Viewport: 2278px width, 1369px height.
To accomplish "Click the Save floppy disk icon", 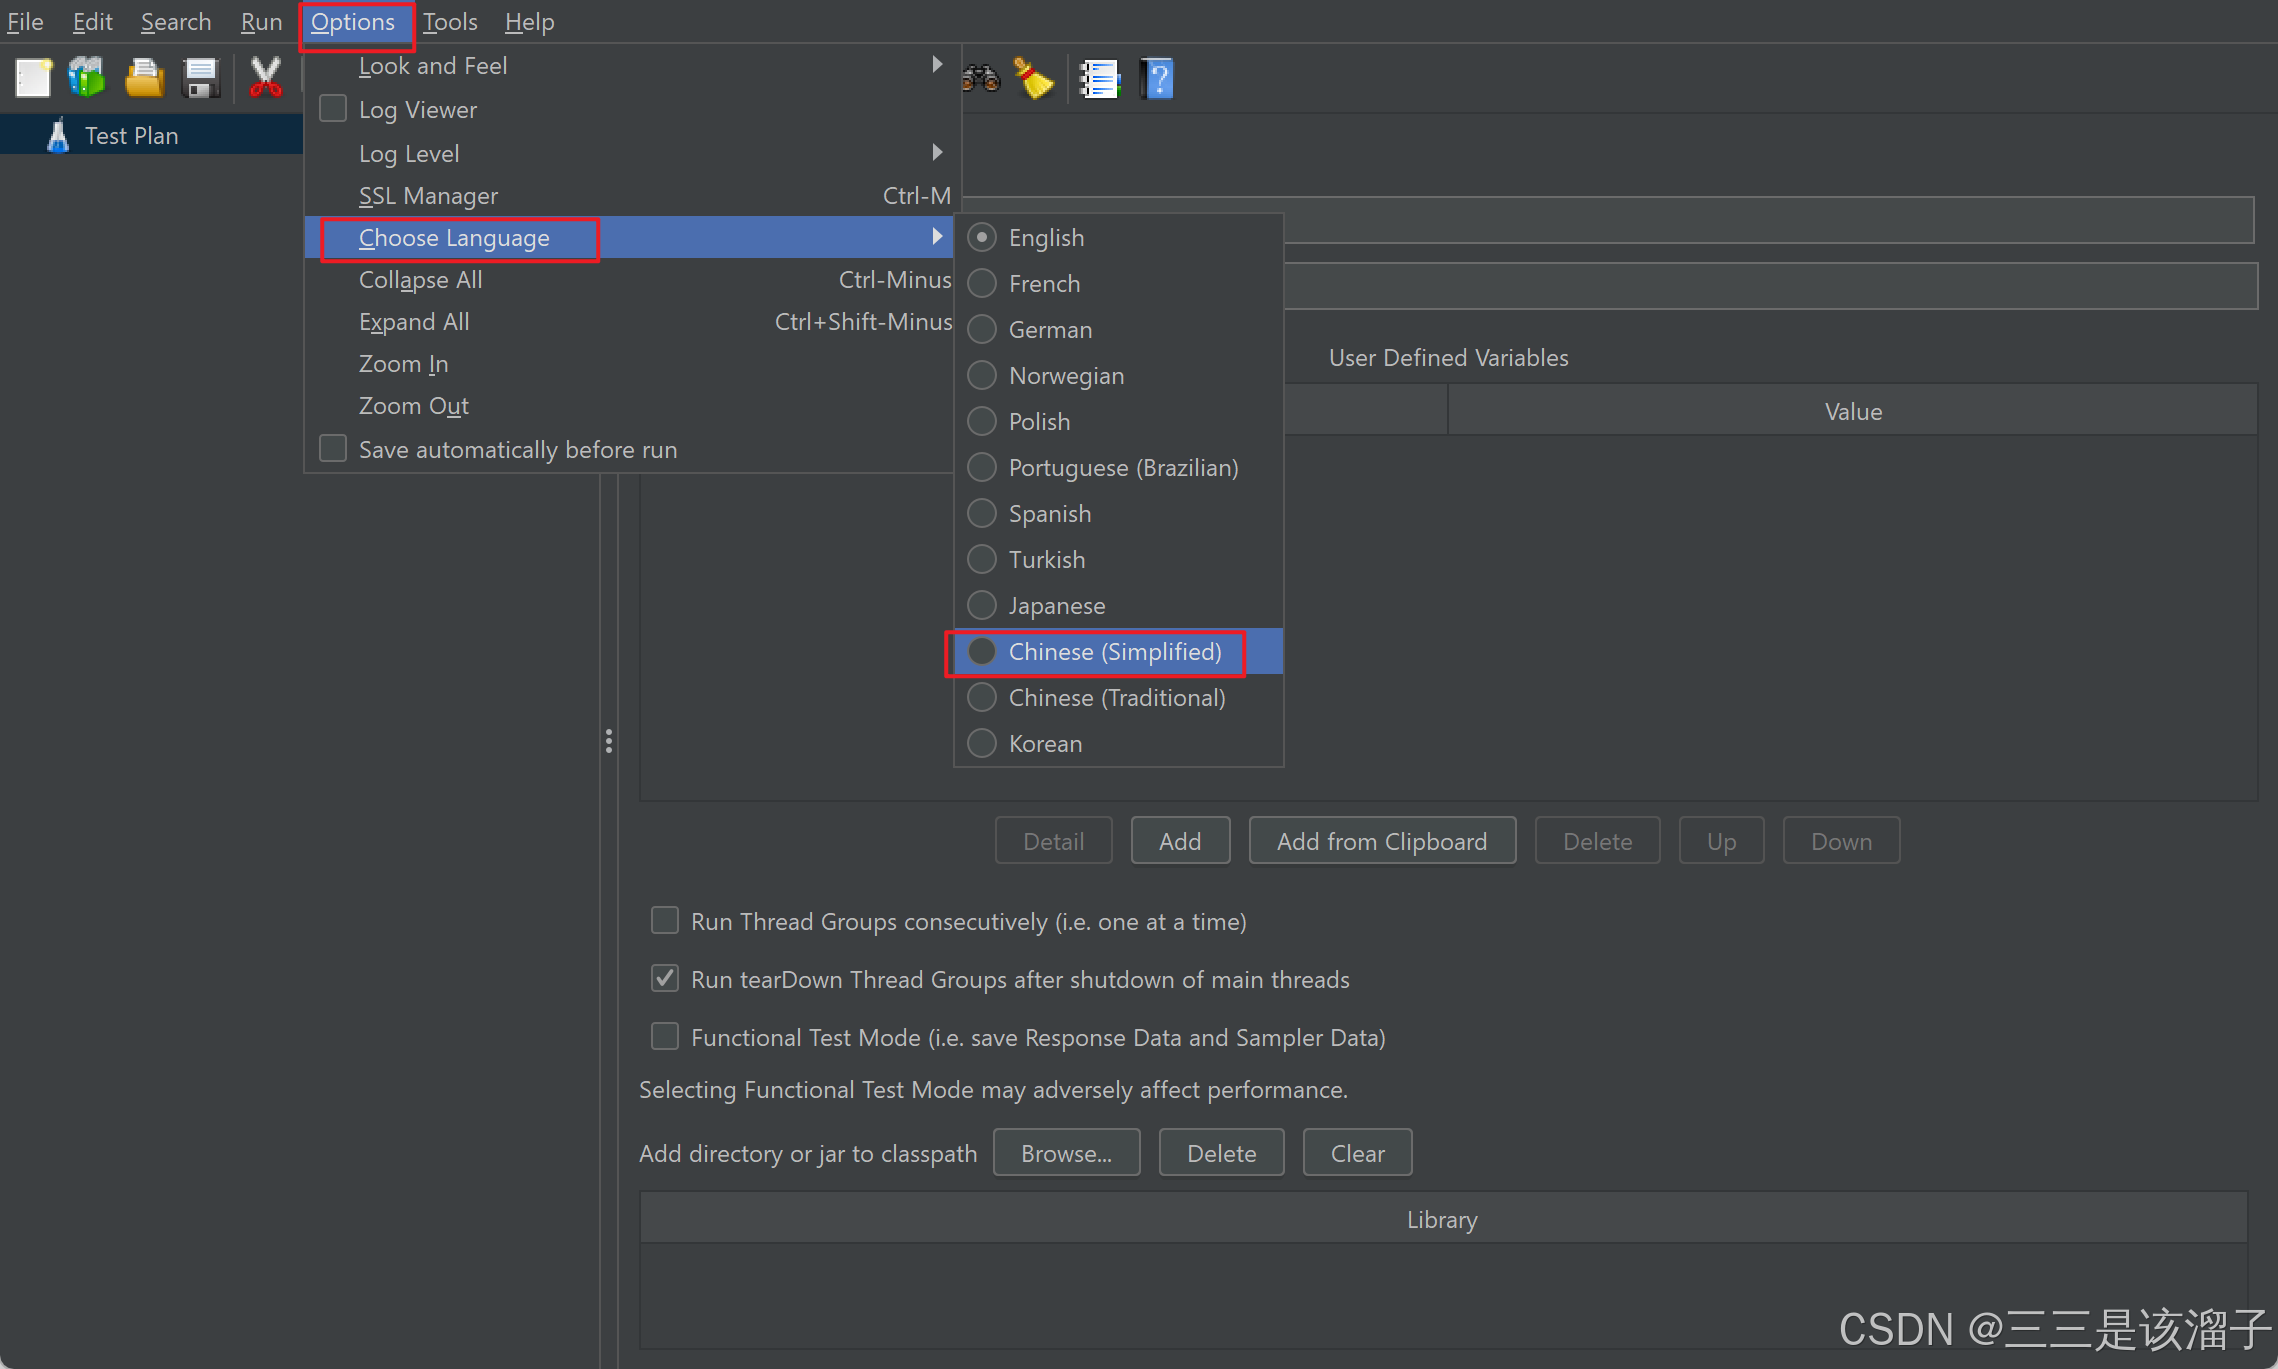I will (x=201, y=78).
